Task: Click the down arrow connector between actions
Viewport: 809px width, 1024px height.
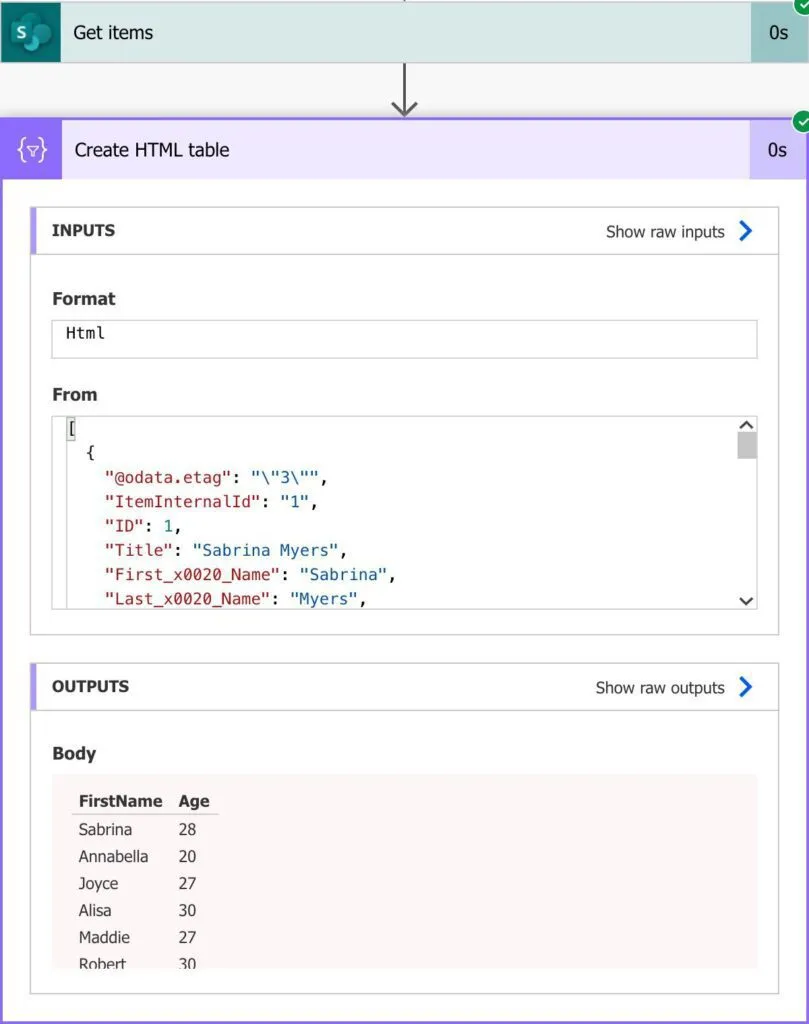Action: point(404,92)
